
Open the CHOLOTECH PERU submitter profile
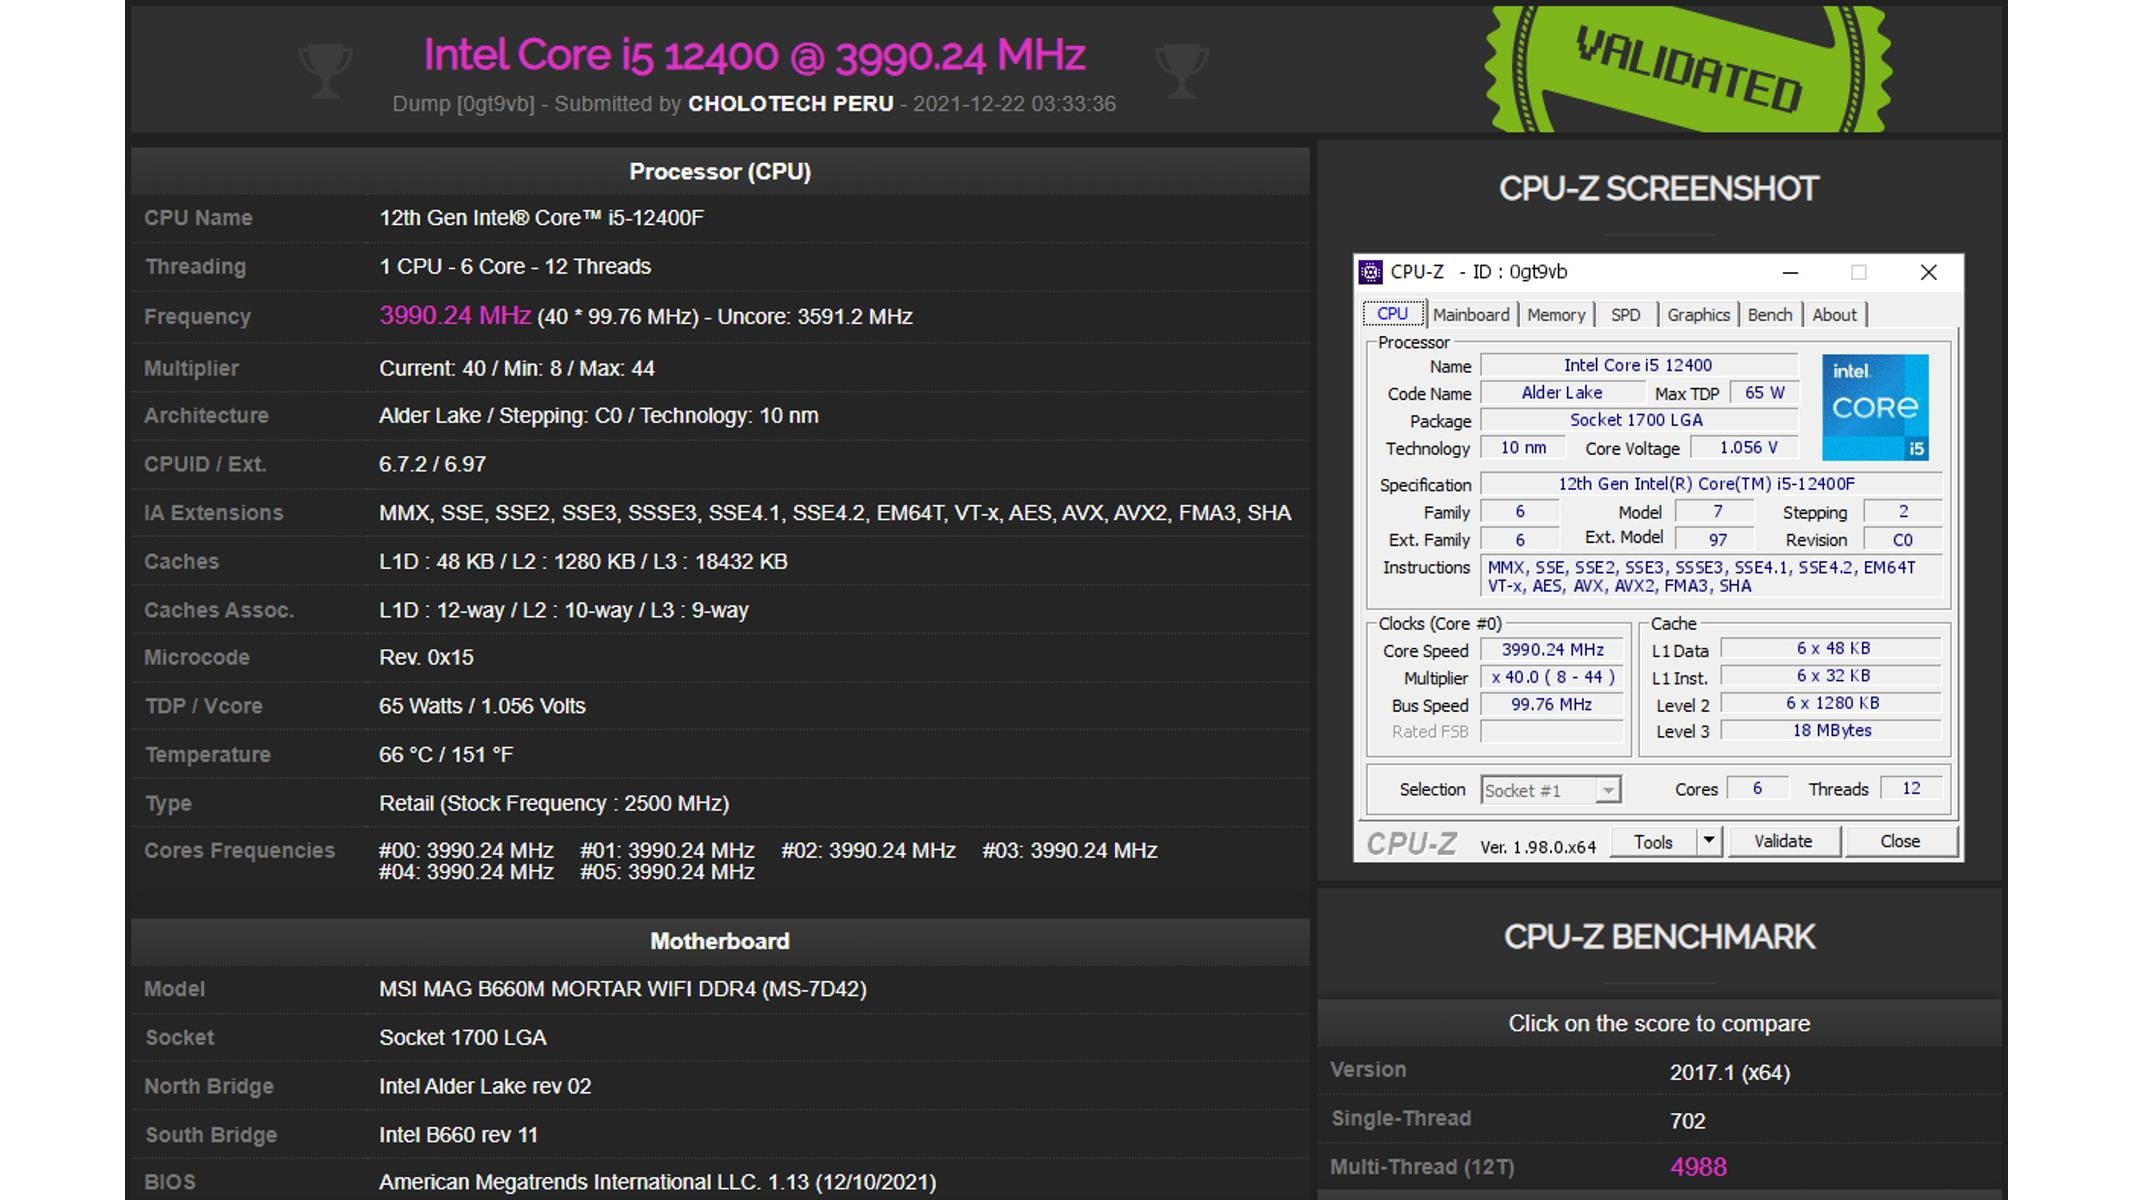(789, 103)
